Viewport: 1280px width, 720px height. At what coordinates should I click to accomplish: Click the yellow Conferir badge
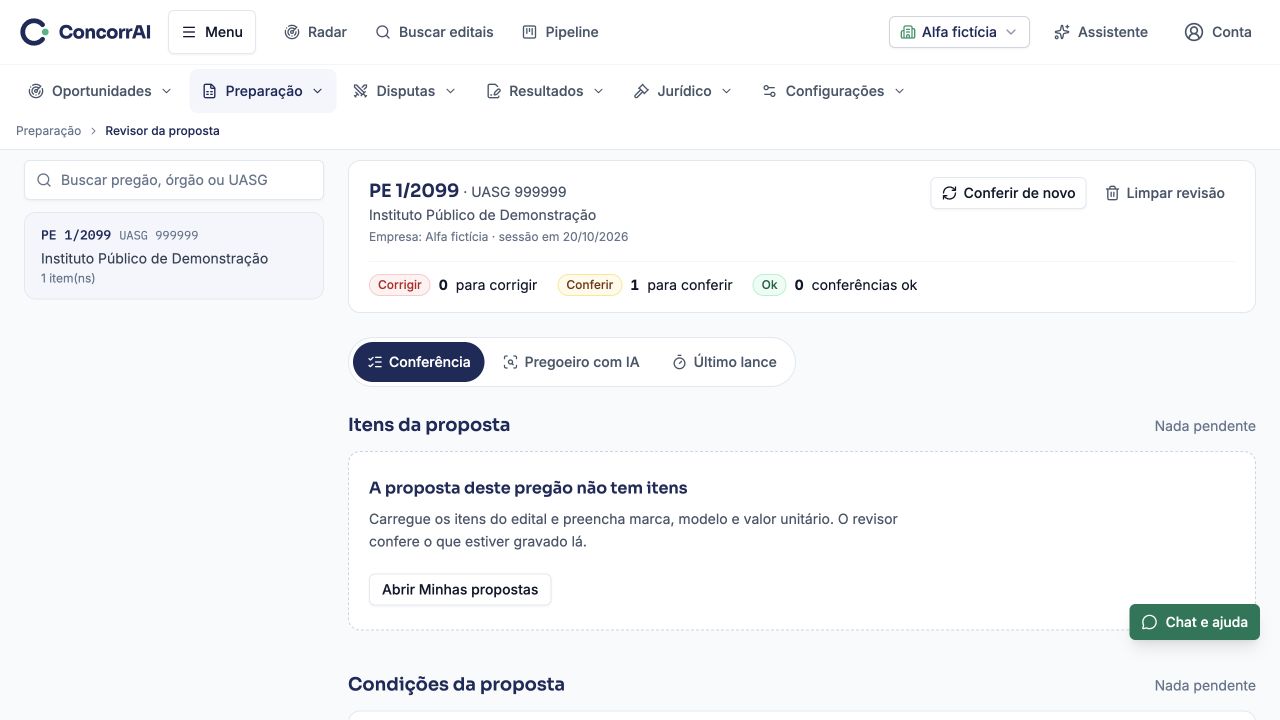pyautogui.click(x=590, y=285)
